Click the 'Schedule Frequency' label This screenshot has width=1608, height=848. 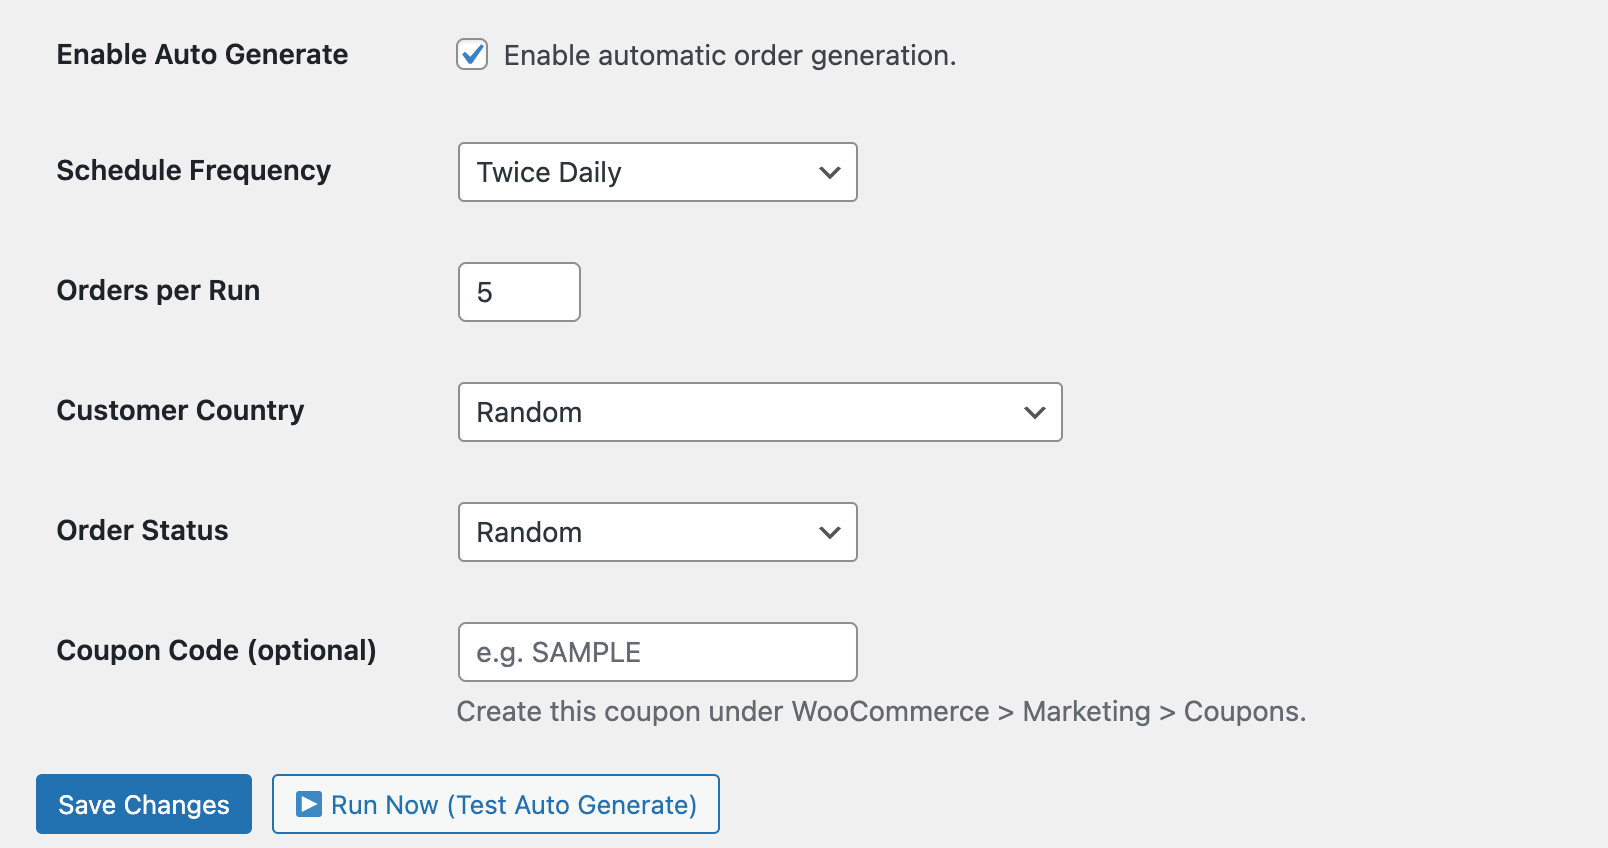[193, 171]
